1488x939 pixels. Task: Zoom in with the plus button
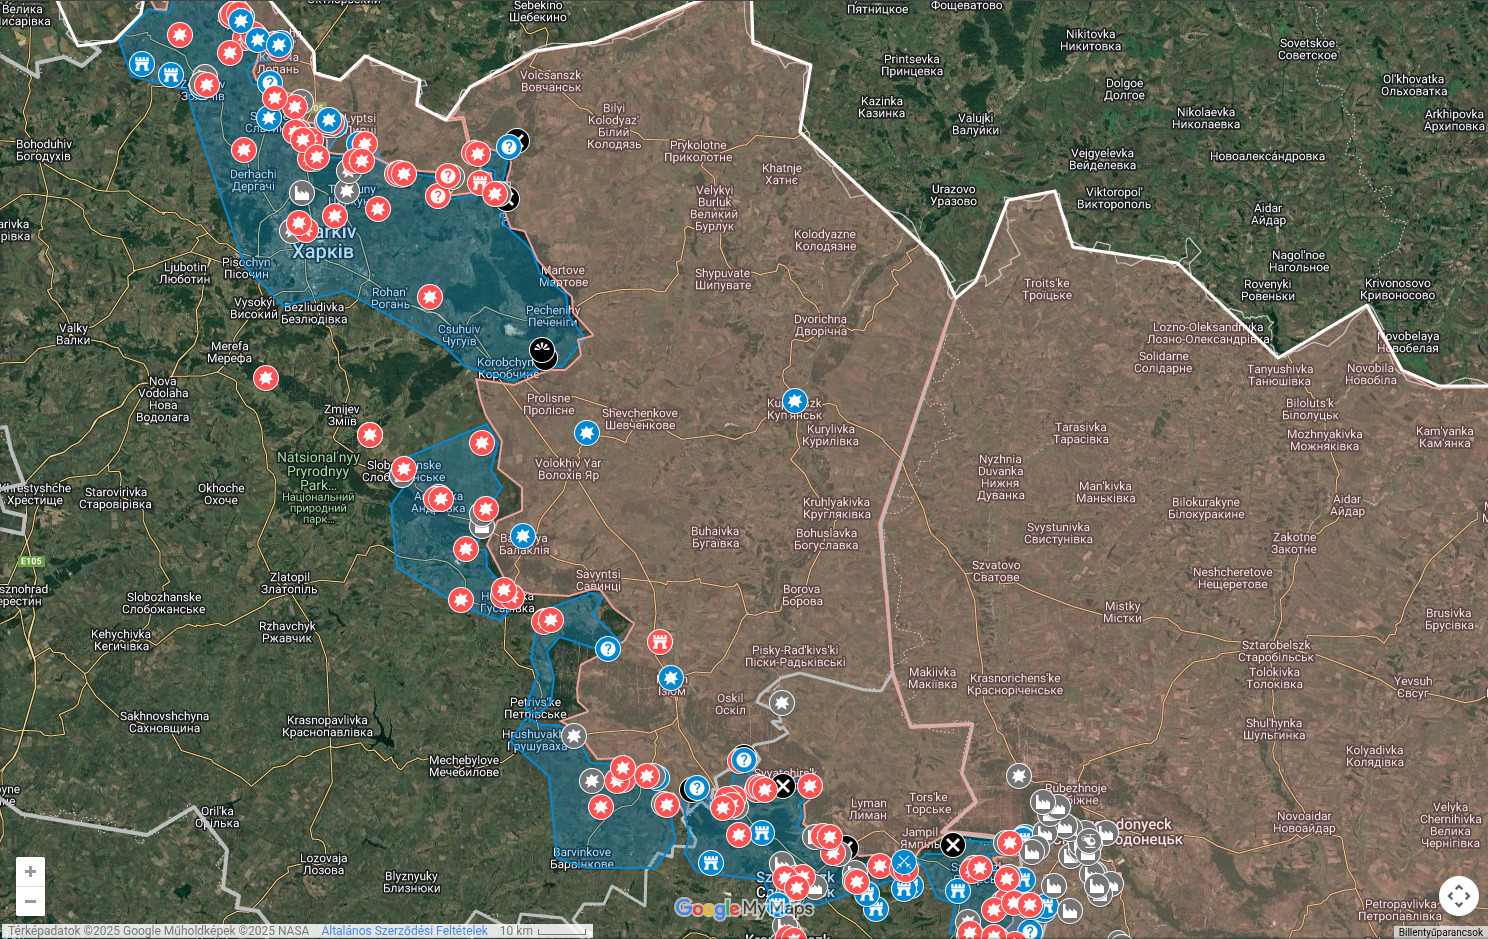pos(30,872)
